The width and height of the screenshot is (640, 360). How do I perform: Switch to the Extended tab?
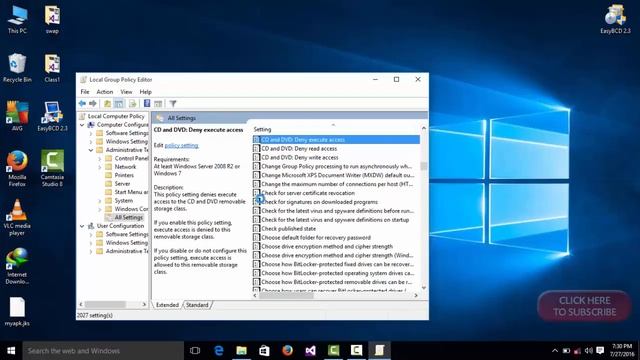click(x=167, y=305)
